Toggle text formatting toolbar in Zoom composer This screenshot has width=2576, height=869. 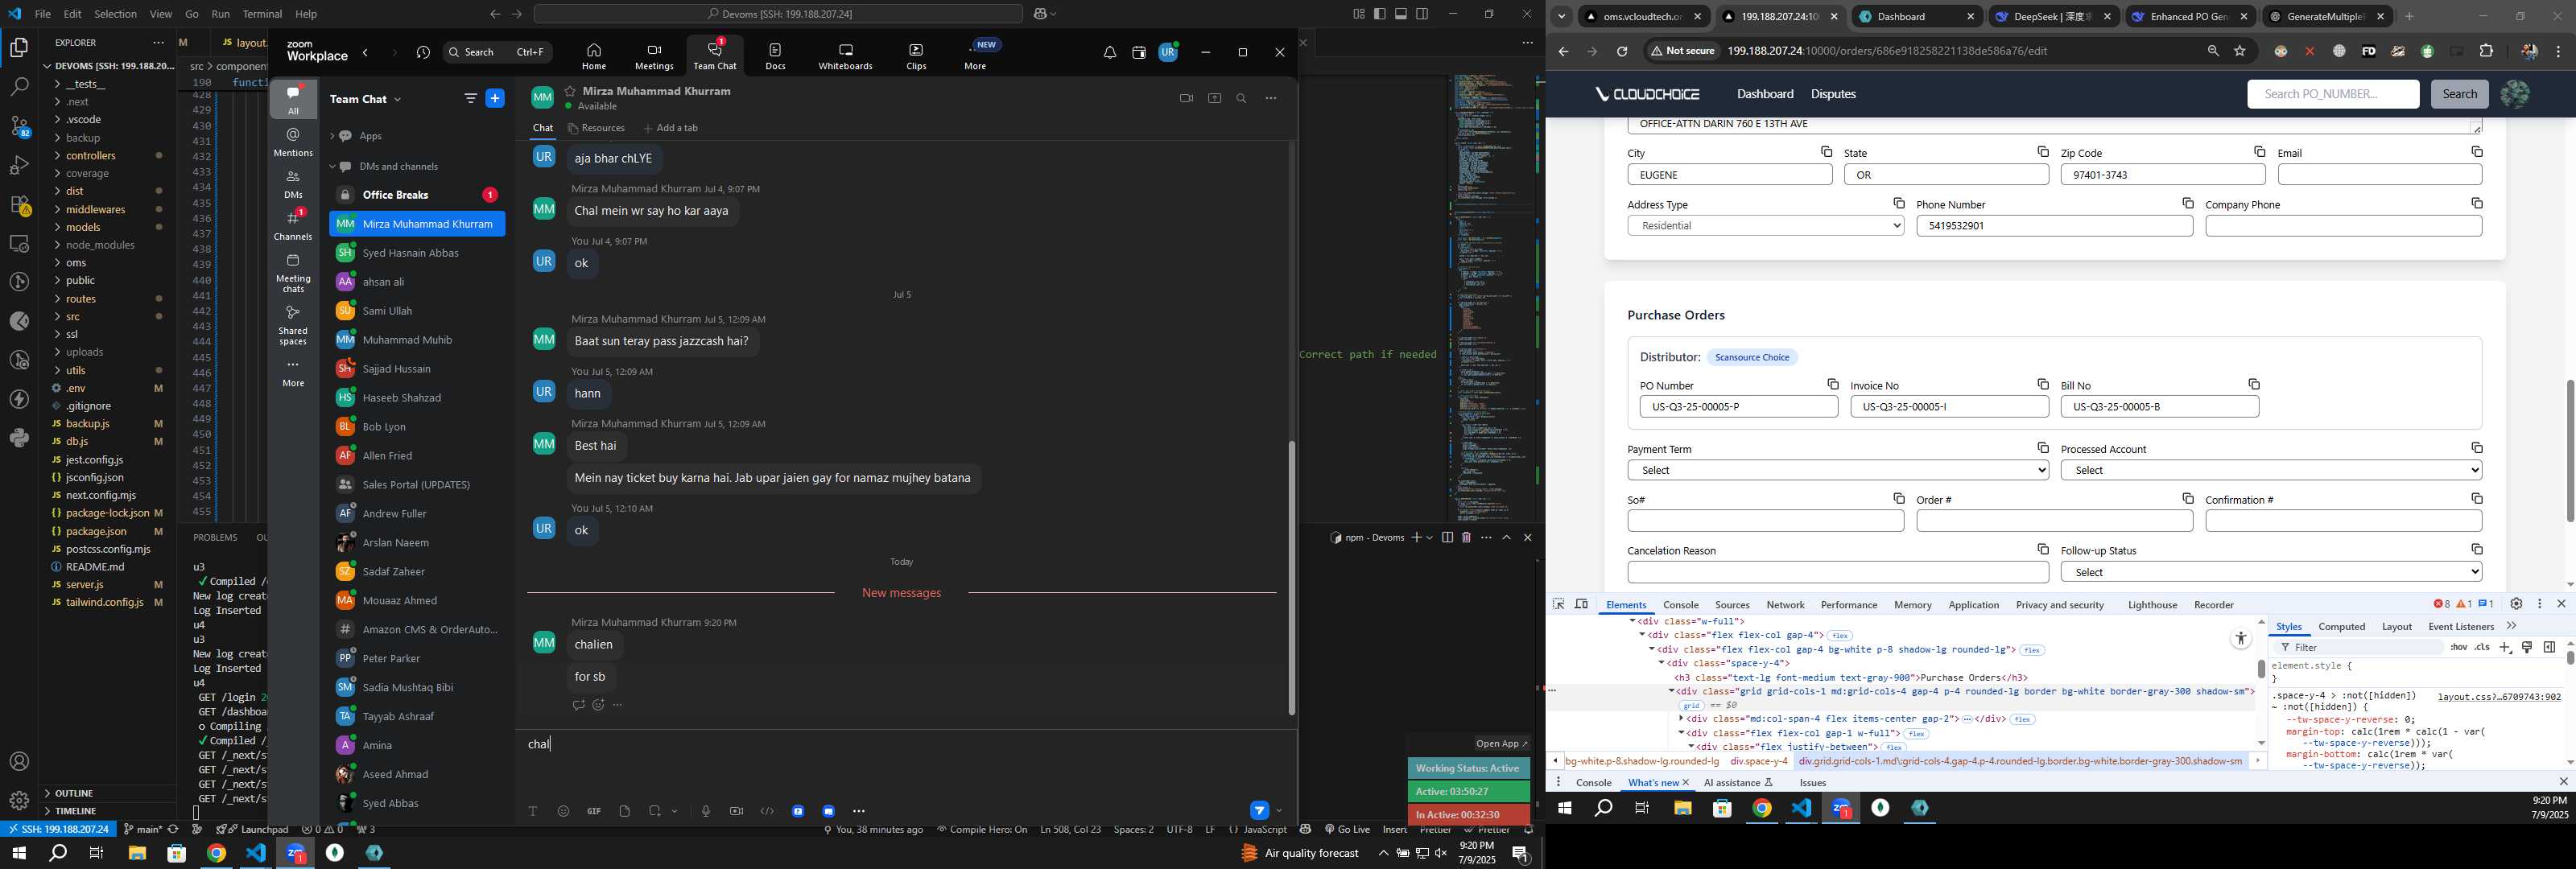coord(533,811)
